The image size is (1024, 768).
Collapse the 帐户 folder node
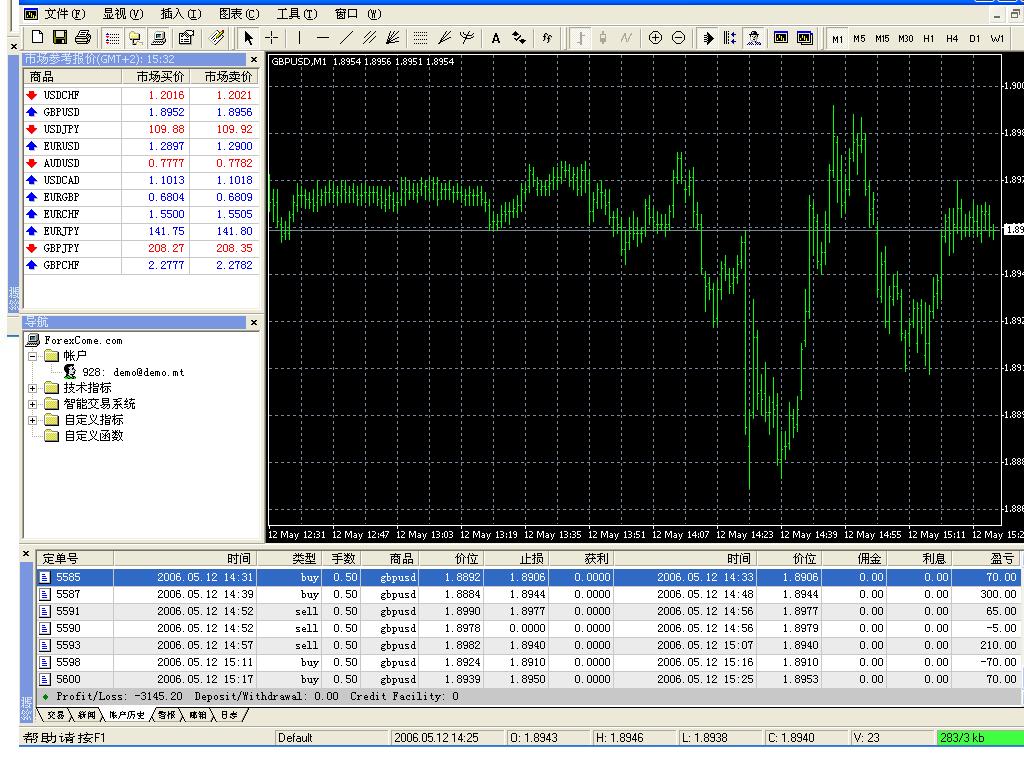(x=32, y=356)
